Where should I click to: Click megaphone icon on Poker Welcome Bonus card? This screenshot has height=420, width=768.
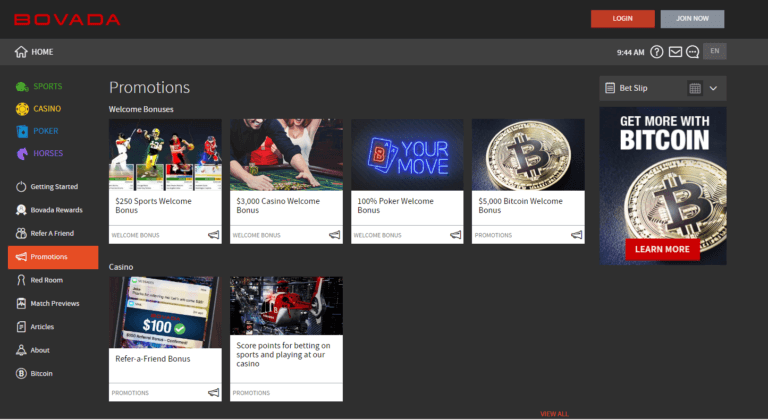pyautogui.click(x=456, y=235)
